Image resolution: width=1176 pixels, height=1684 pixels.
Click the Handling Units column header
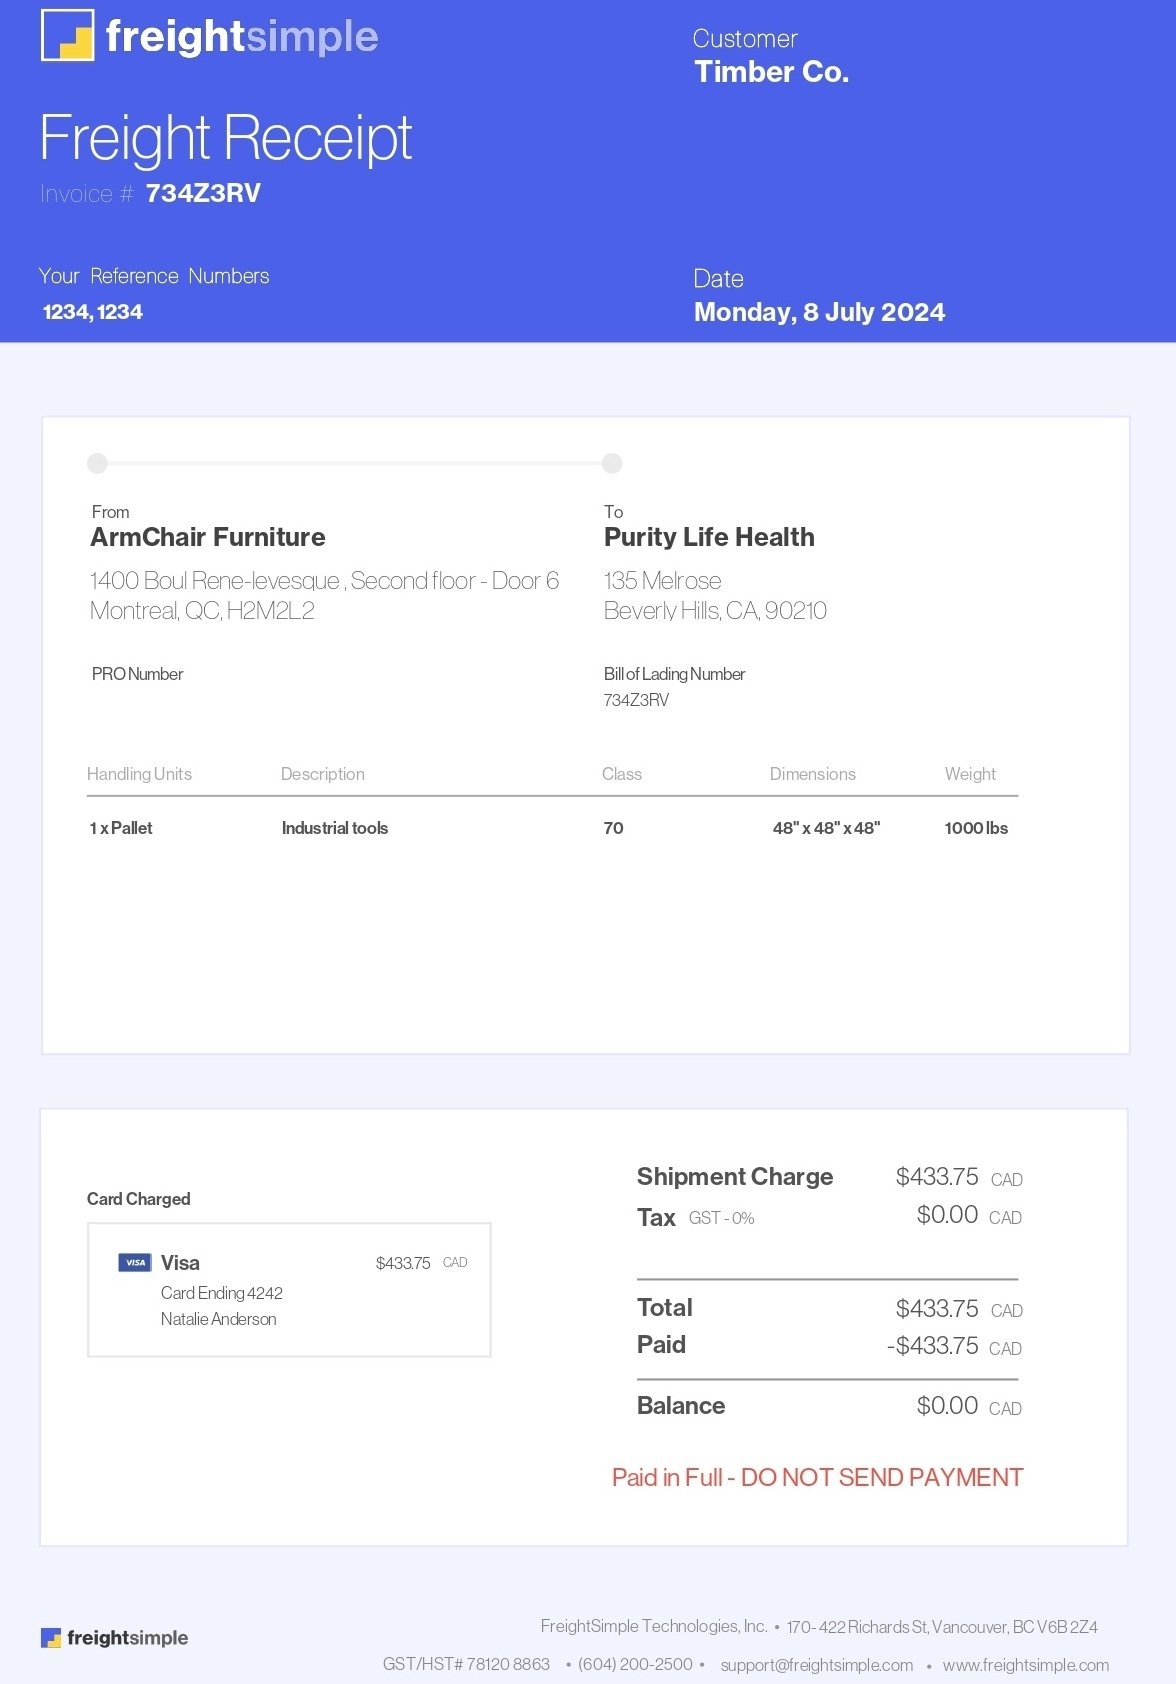(139, 774)
